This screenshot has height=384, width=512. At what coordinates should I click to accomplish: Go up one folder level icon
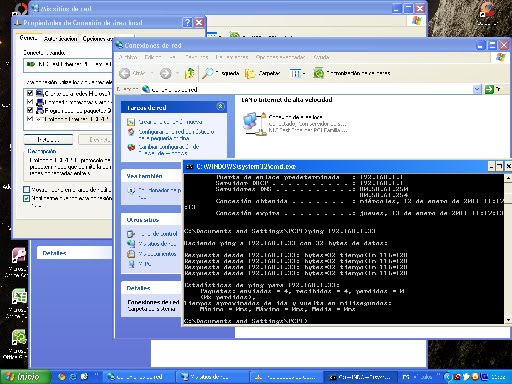tap(190, 73)
